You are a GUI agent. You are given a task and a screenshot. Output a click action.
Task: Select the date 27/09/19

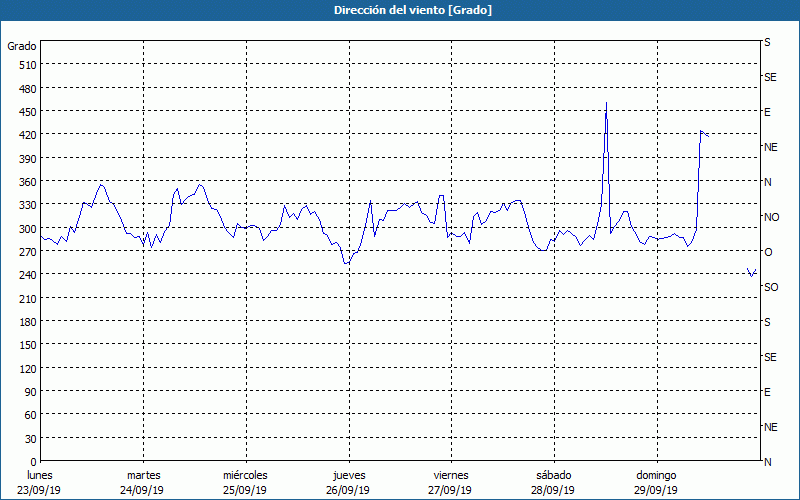click(451, 490)
